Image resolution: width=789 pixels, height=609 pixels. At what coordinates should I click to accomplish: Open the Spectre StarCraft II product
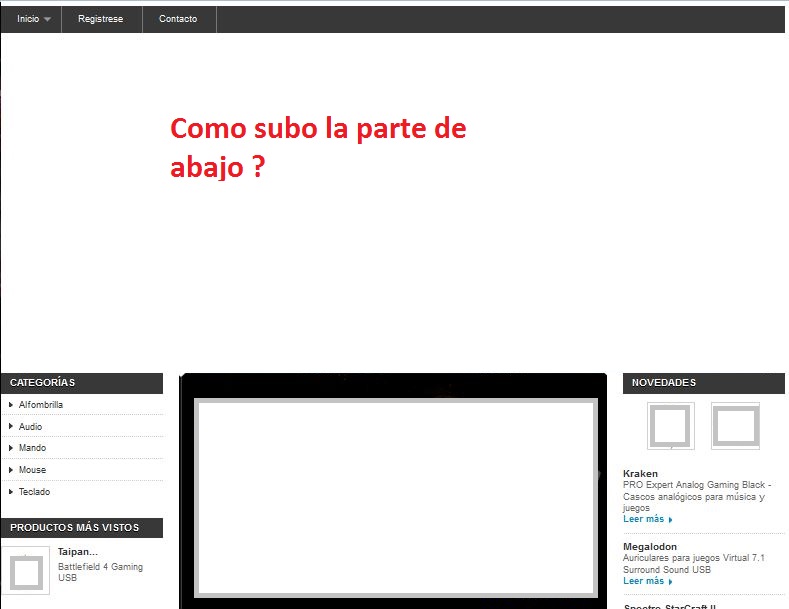pyautogui.click(x=670, y=605)
